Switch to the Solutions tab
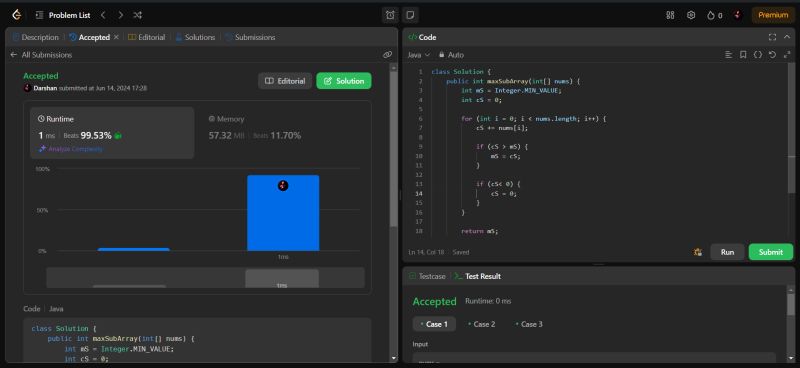 pos(195,37)
